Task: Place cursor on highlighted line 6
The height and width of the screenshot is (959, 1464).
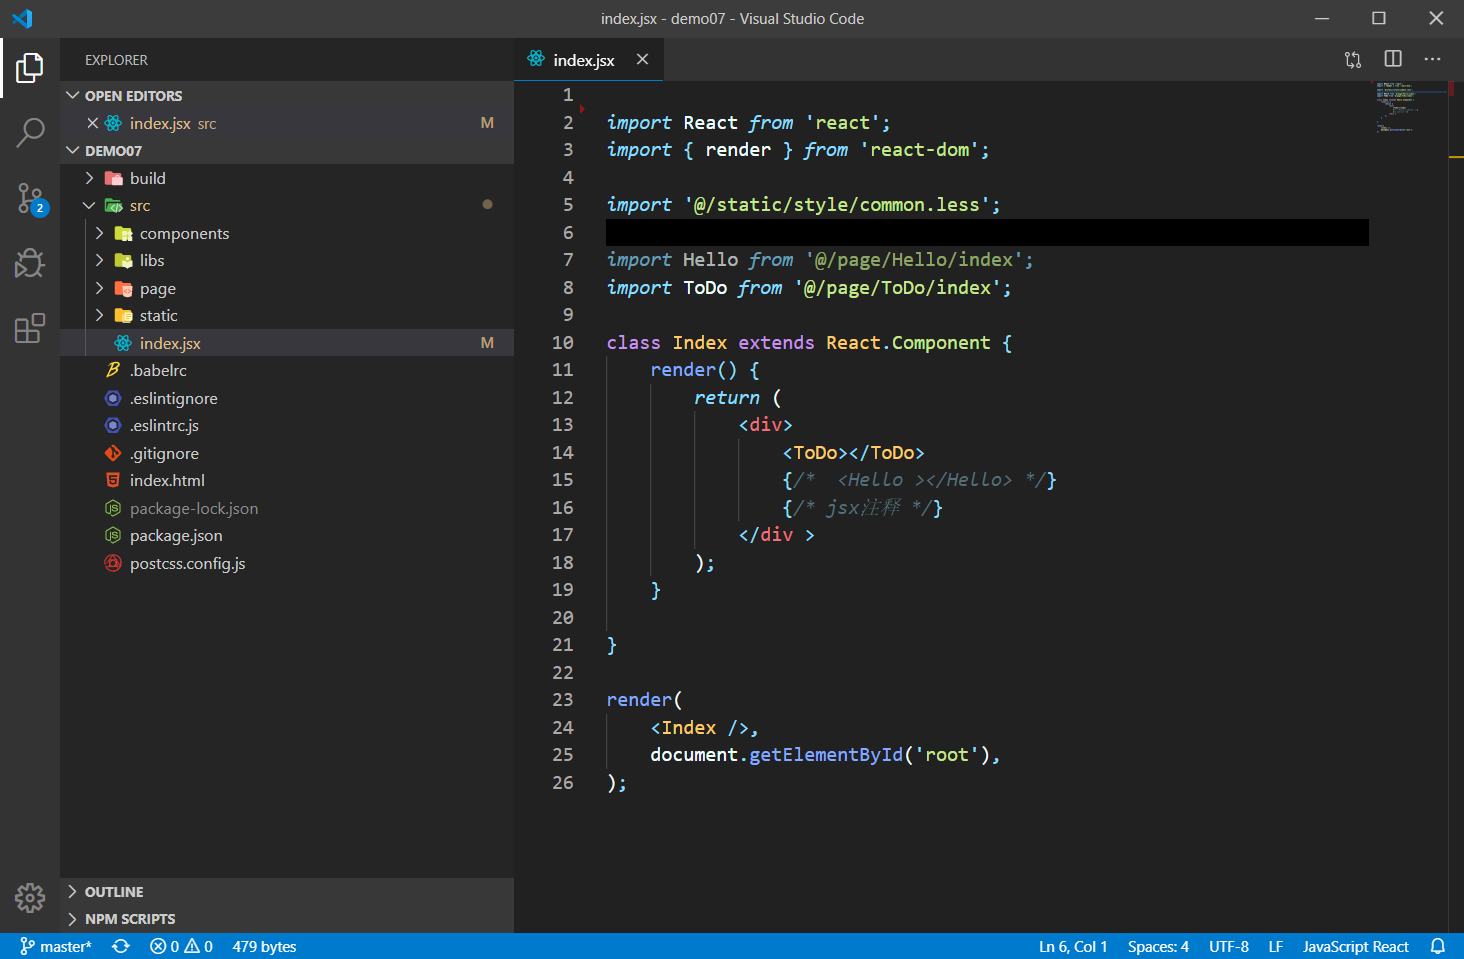Action: pyautogui.click(x=987, y=232)
